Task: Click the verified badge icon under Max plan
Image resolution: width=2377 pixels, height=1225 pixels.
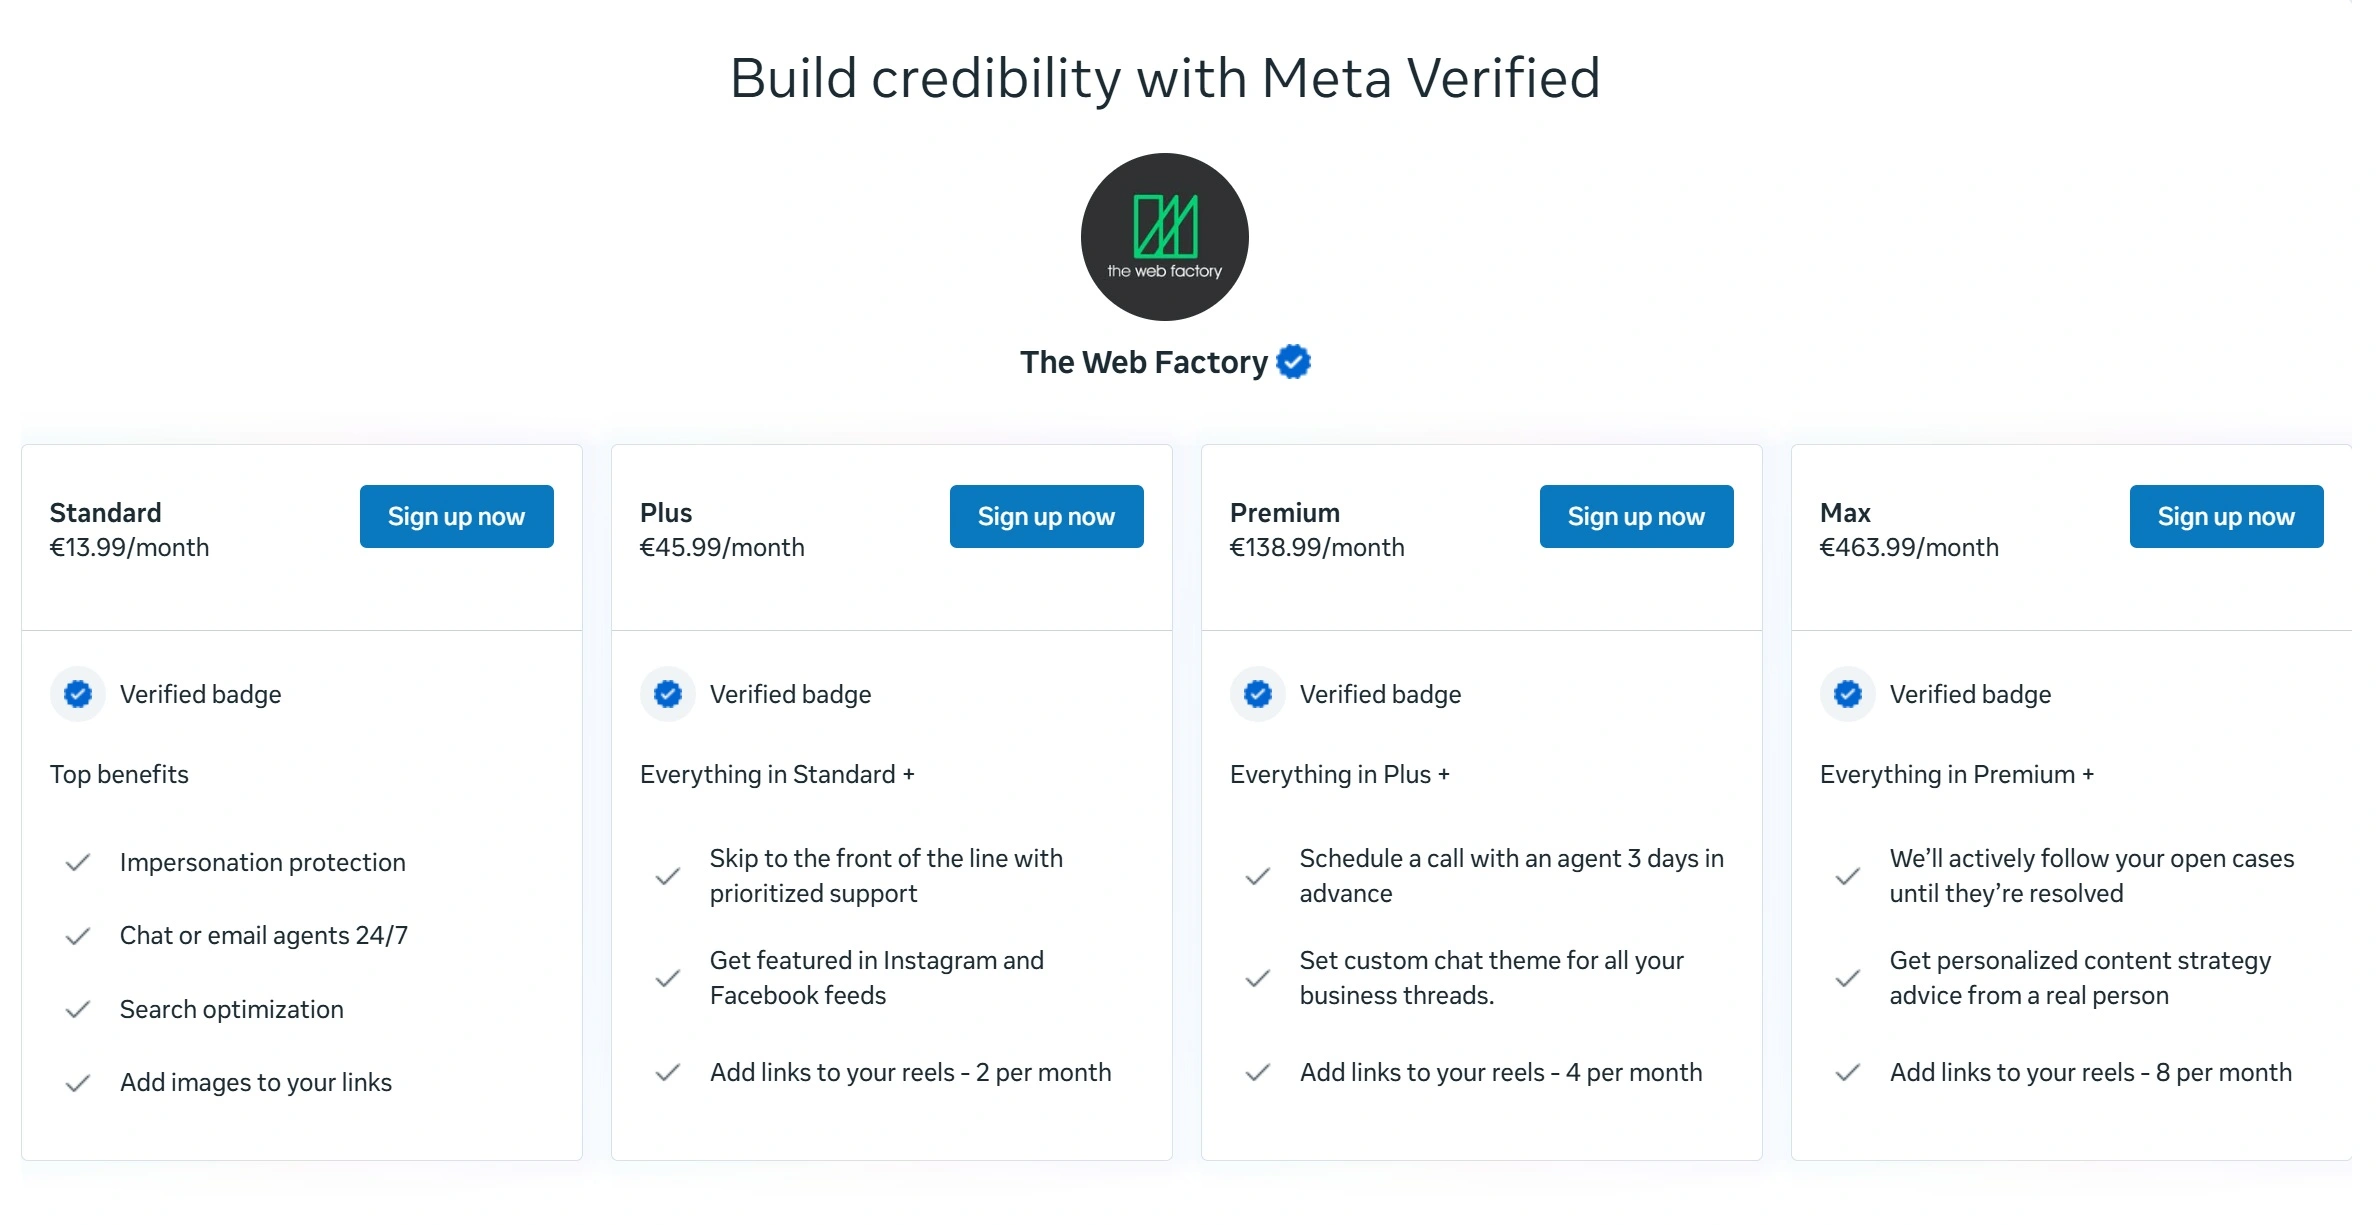Action: [x=1847, y=694]
